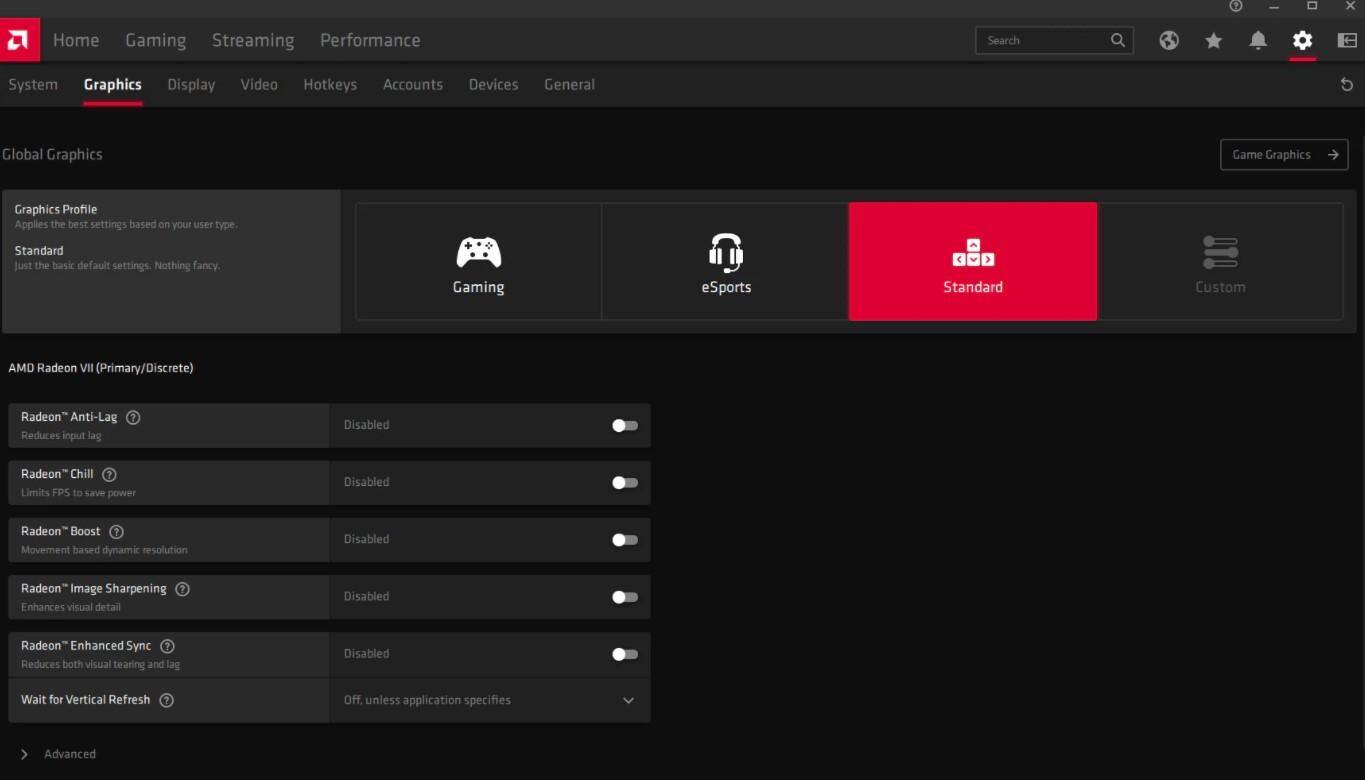Open favorites star icon
This screenshot has height=780, width=1365.
click(x=1213, y=40)
